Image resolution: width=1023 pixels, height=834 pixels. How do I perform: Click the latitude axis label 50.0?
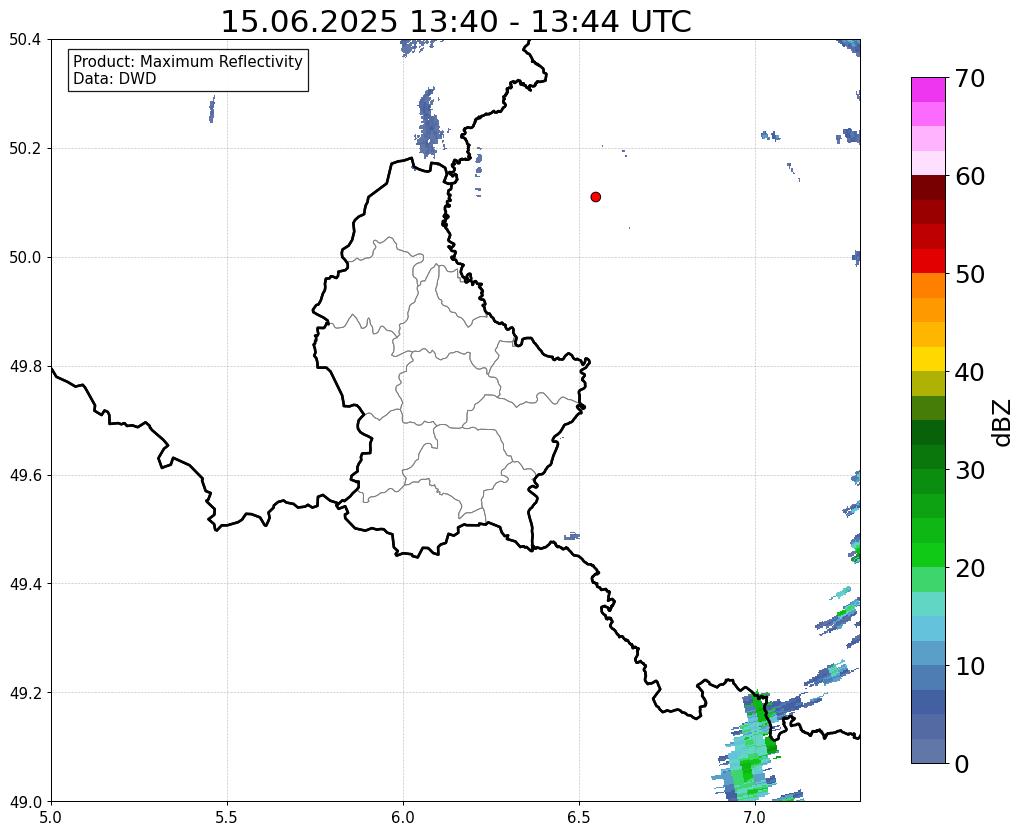pyautogui.click(x=25, y=258)
